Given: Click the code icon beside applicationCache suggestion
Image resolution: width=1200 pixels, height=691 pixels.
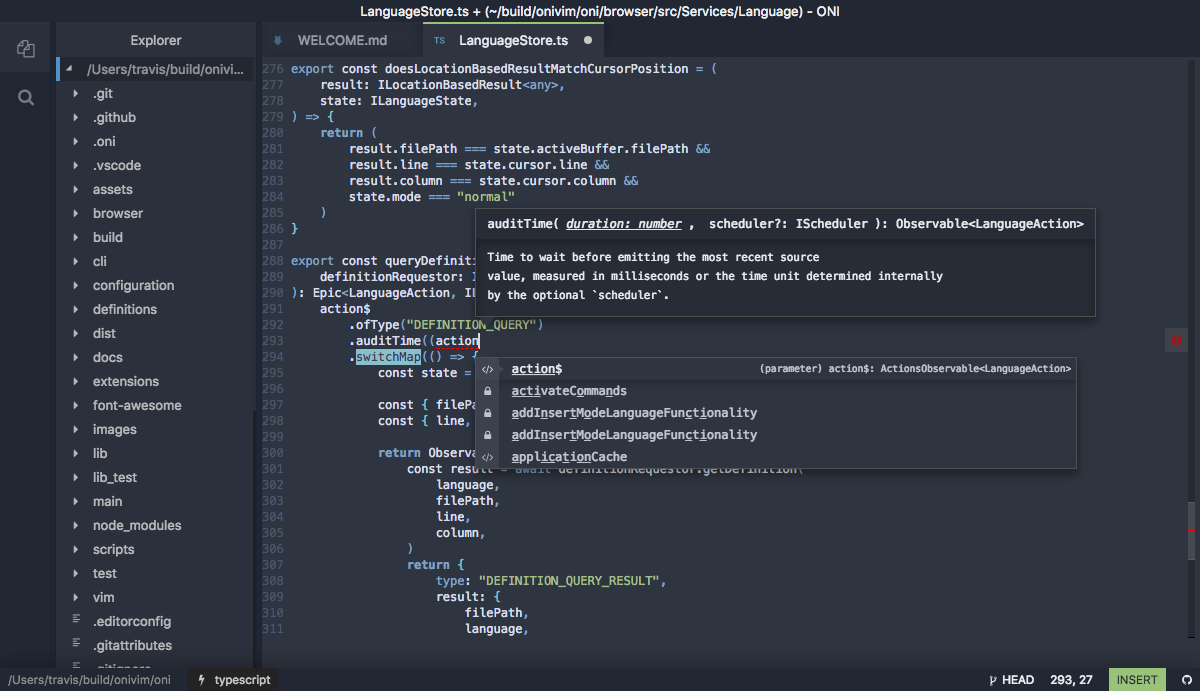Looking at the screenshot, I should point(487,457).
